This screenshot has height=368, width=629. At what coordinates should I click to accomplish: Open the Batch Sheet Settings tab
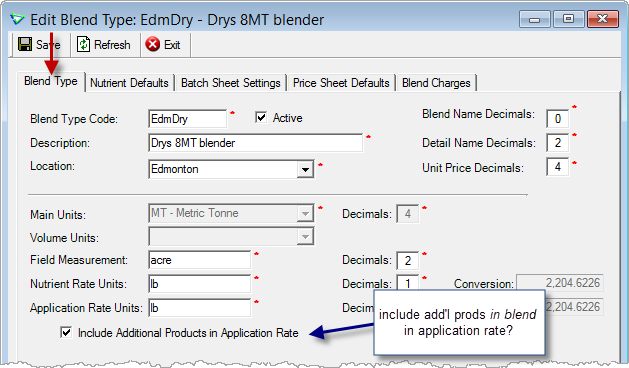(x=231, y=83)
